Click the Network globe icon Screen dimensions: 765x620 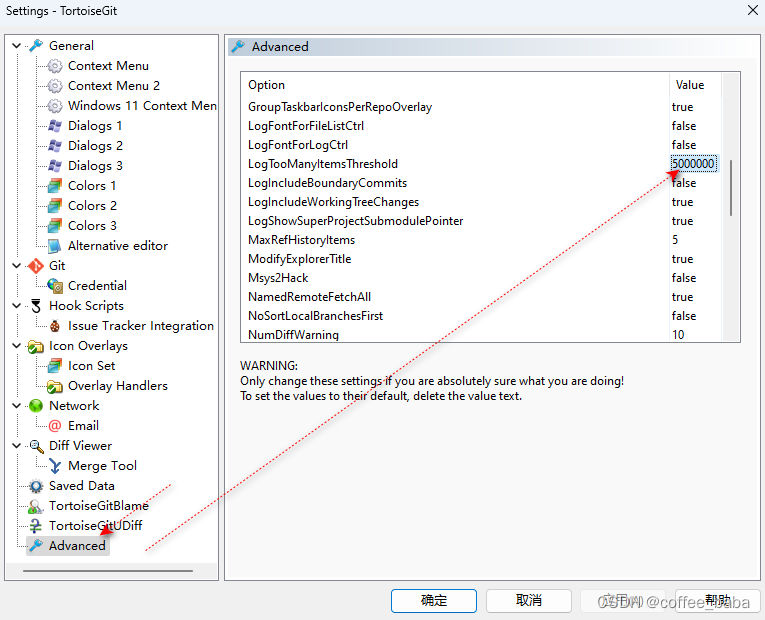pos(36,406)
